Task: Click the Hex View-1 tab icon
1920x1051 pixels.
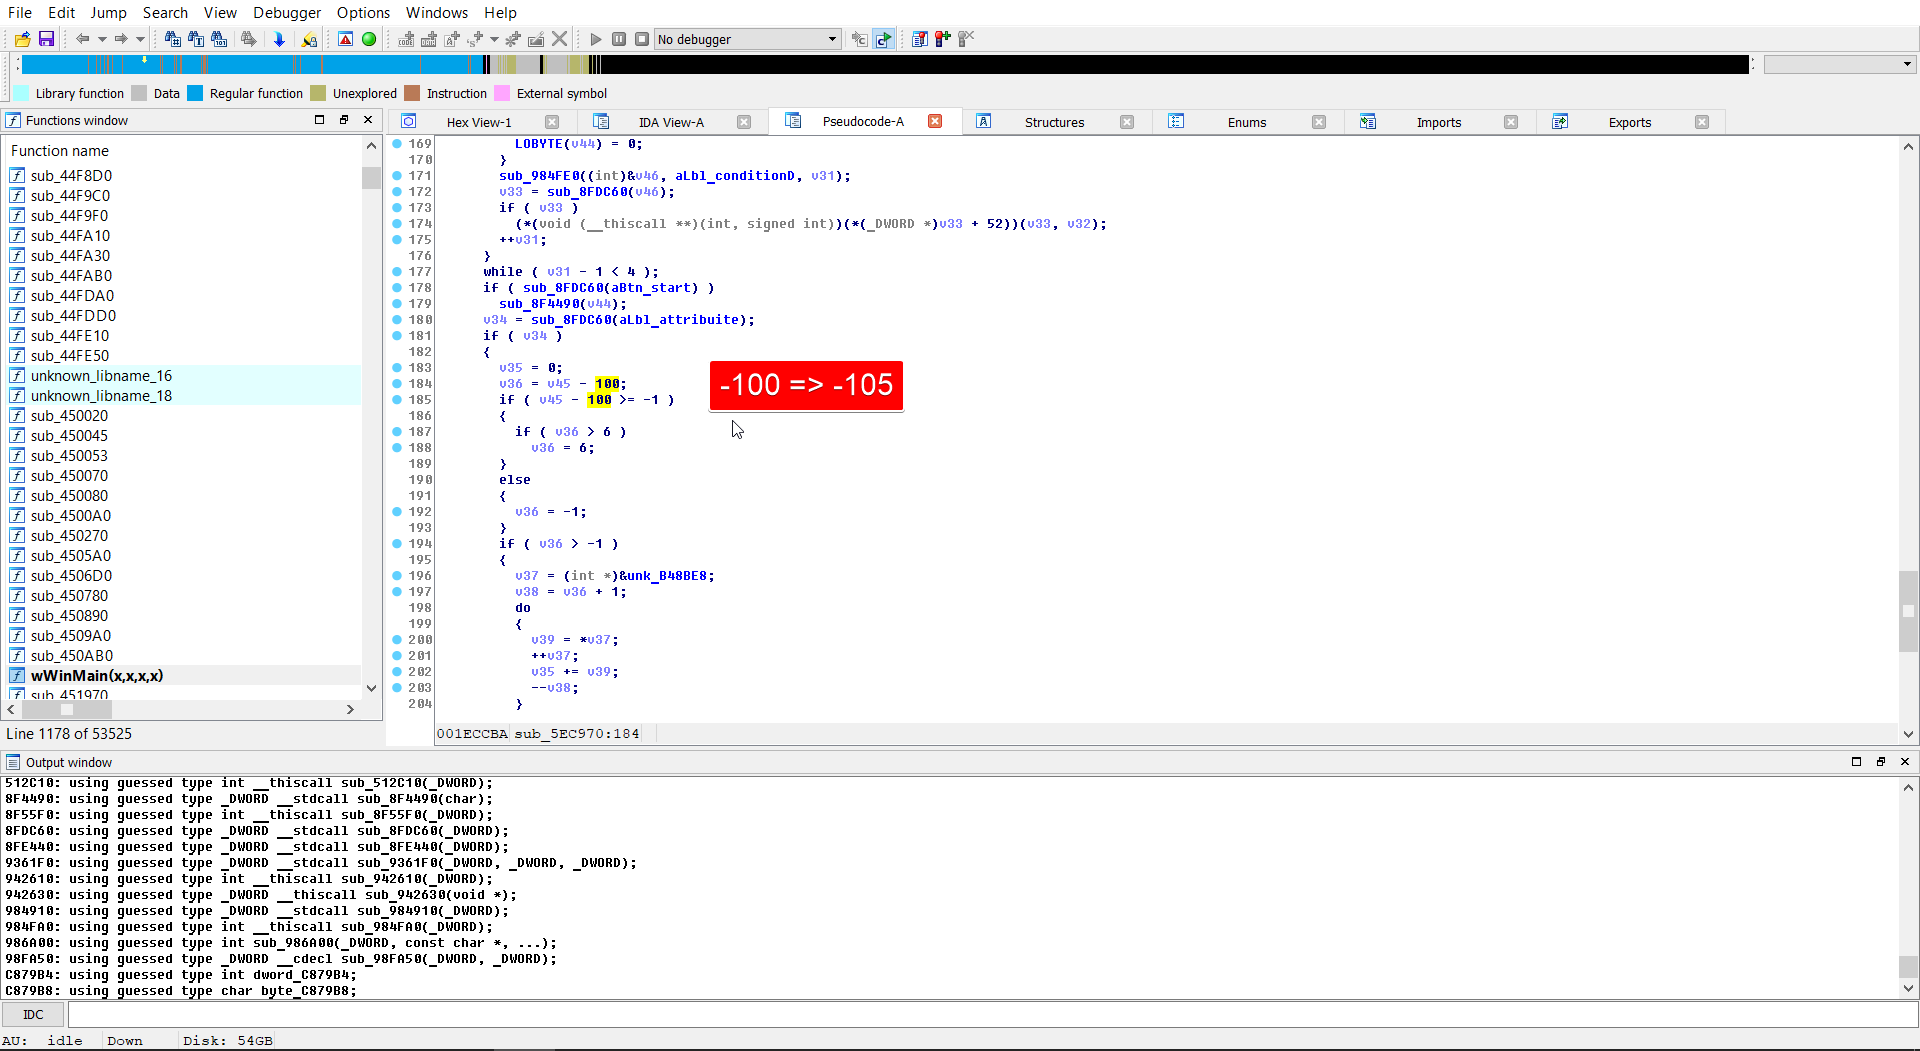Action: pos(409,121)
